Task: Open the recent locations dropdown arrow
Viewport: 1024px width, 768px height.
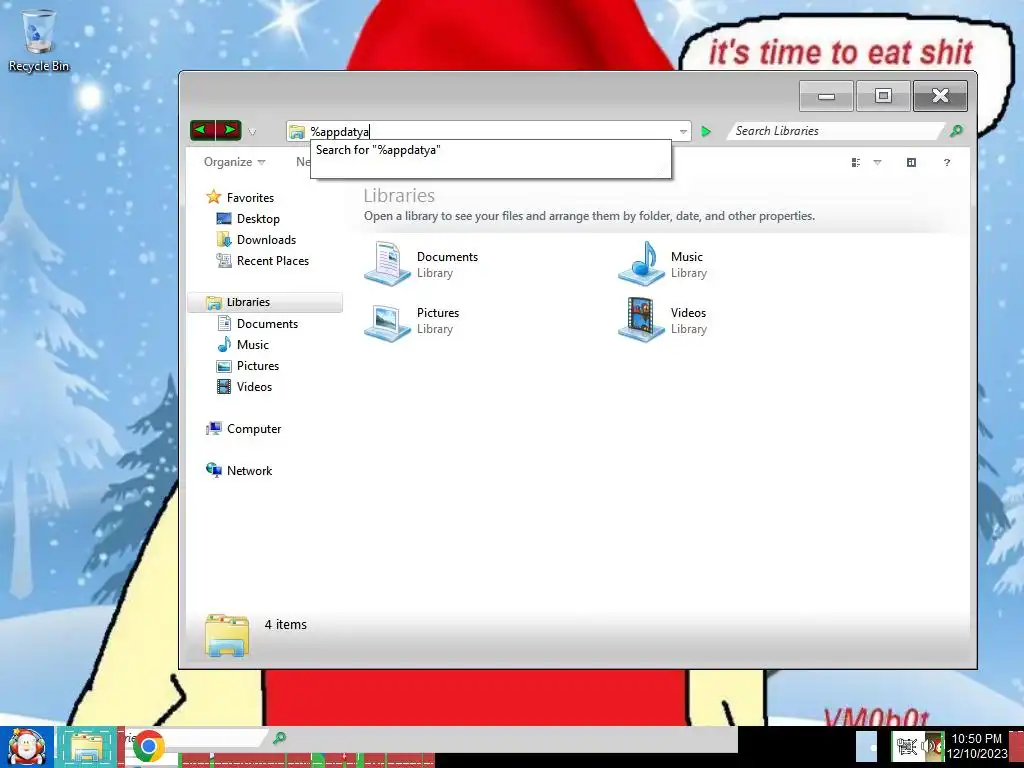Action: [252, 131]
